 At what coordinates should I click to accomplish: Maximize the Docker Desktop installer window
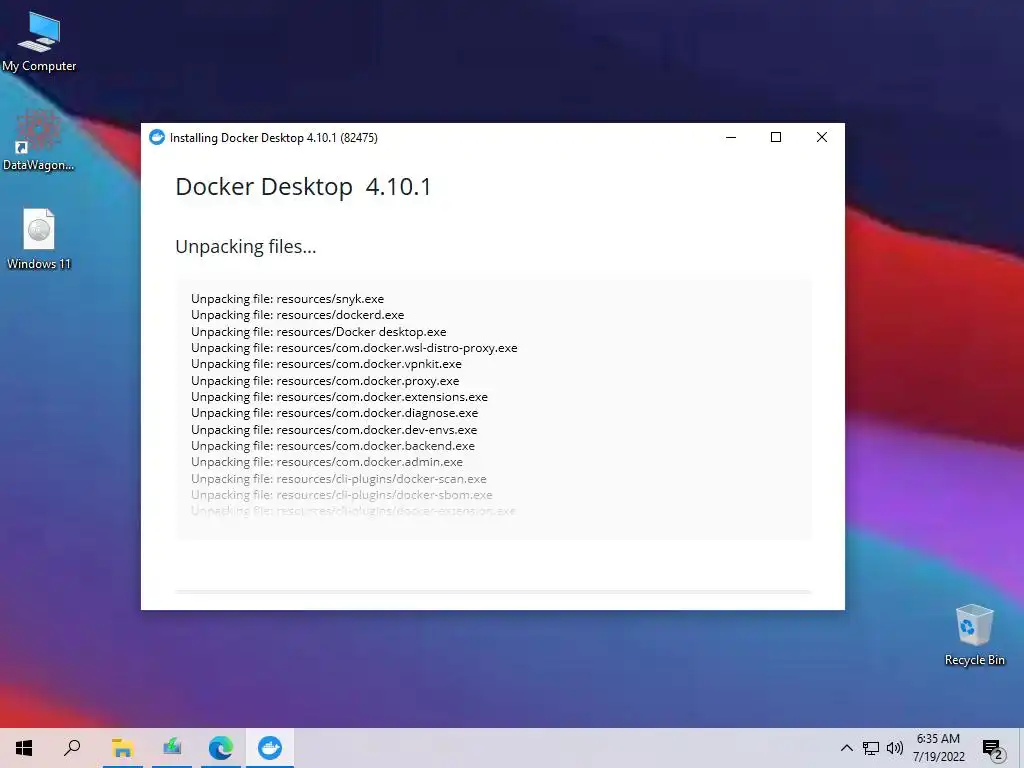pyautogui.click(x=776, y=137)
